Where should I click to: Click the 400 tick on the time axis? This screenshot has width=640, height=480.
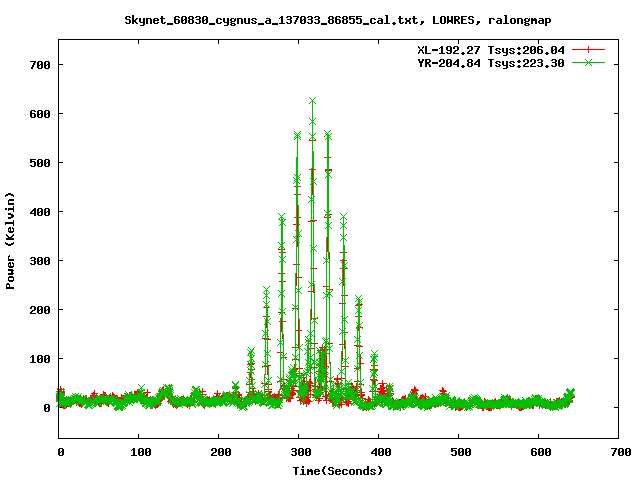pos(379,452)
